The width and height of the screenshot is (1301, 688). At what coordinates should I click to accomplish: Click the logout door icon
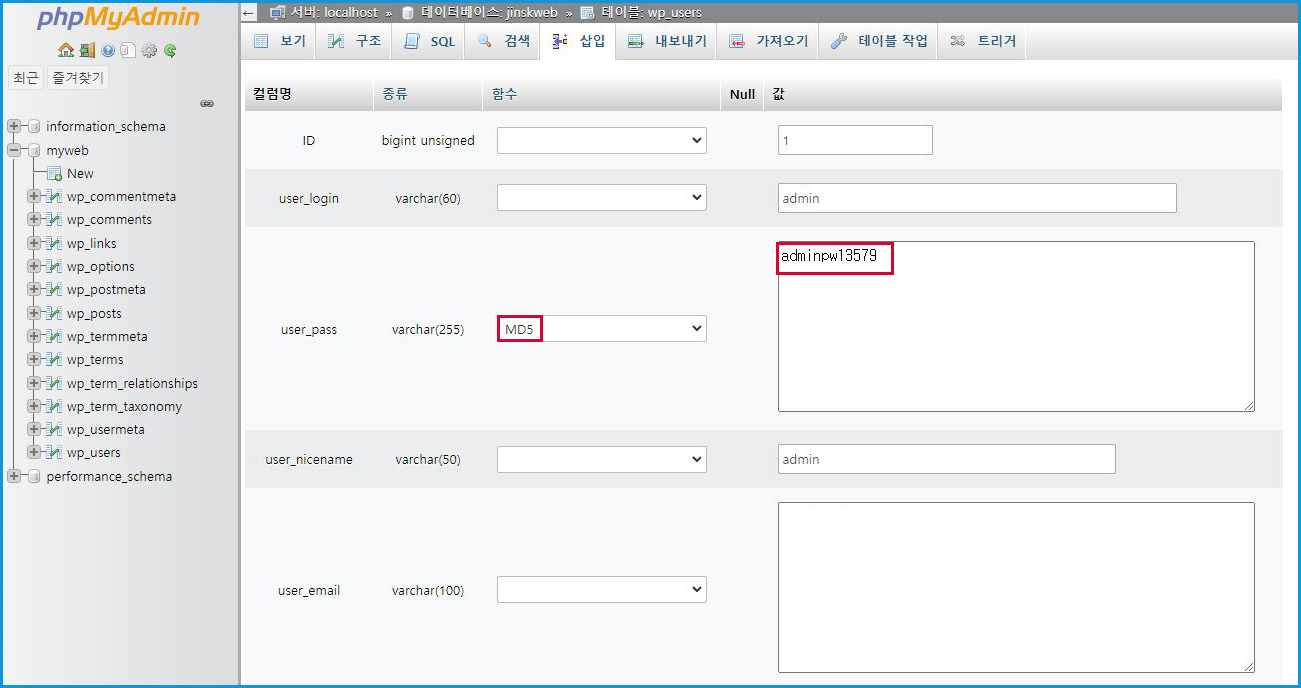86,50
